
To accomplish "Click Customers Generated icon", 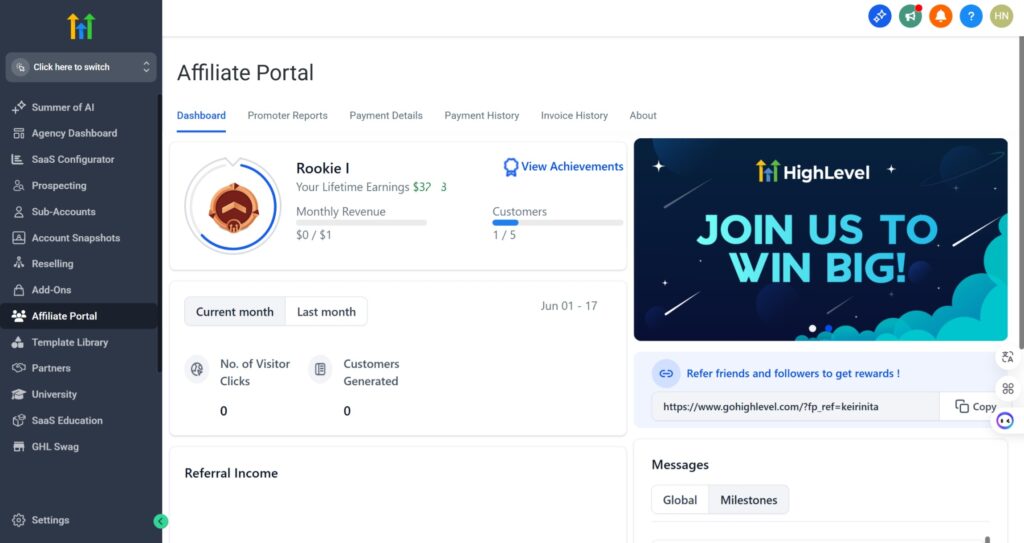I will [320, 370].
